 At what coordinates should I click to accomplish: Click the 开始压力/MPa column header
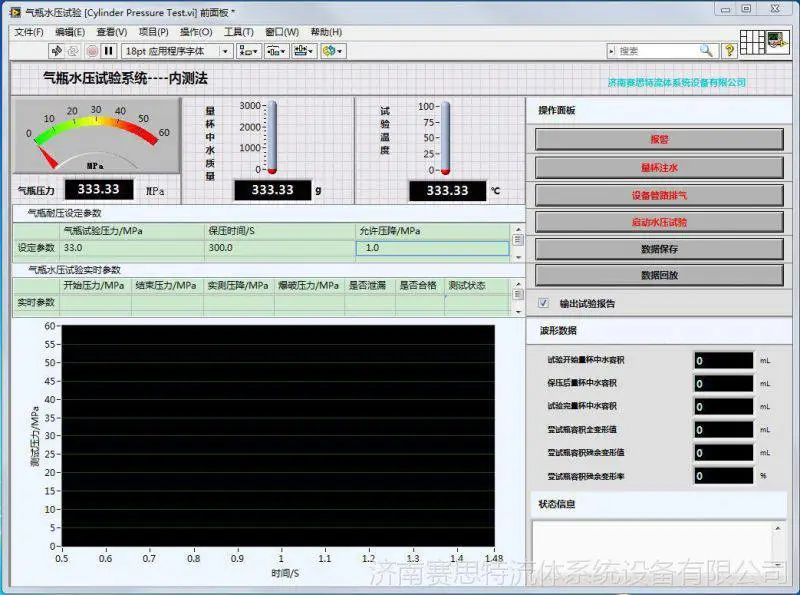coord(93,286)
